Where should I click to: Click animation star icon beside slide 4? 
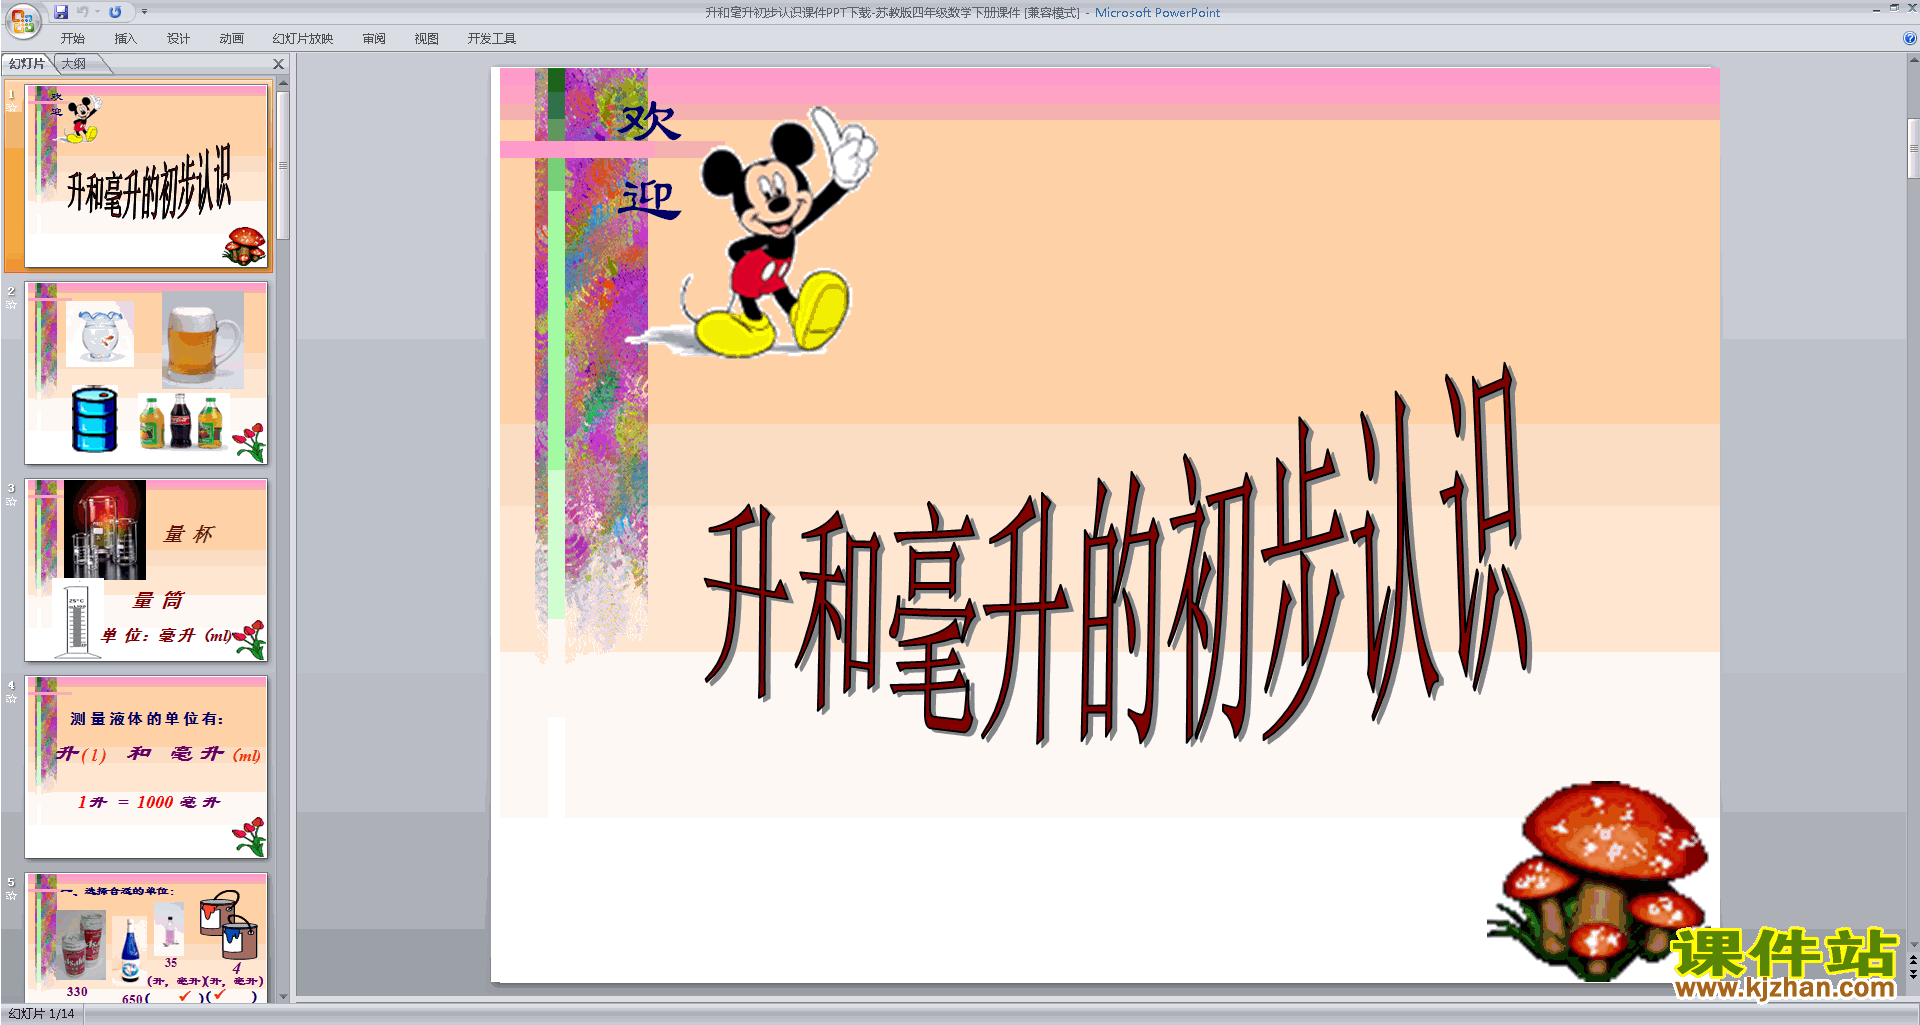(12, 699)
